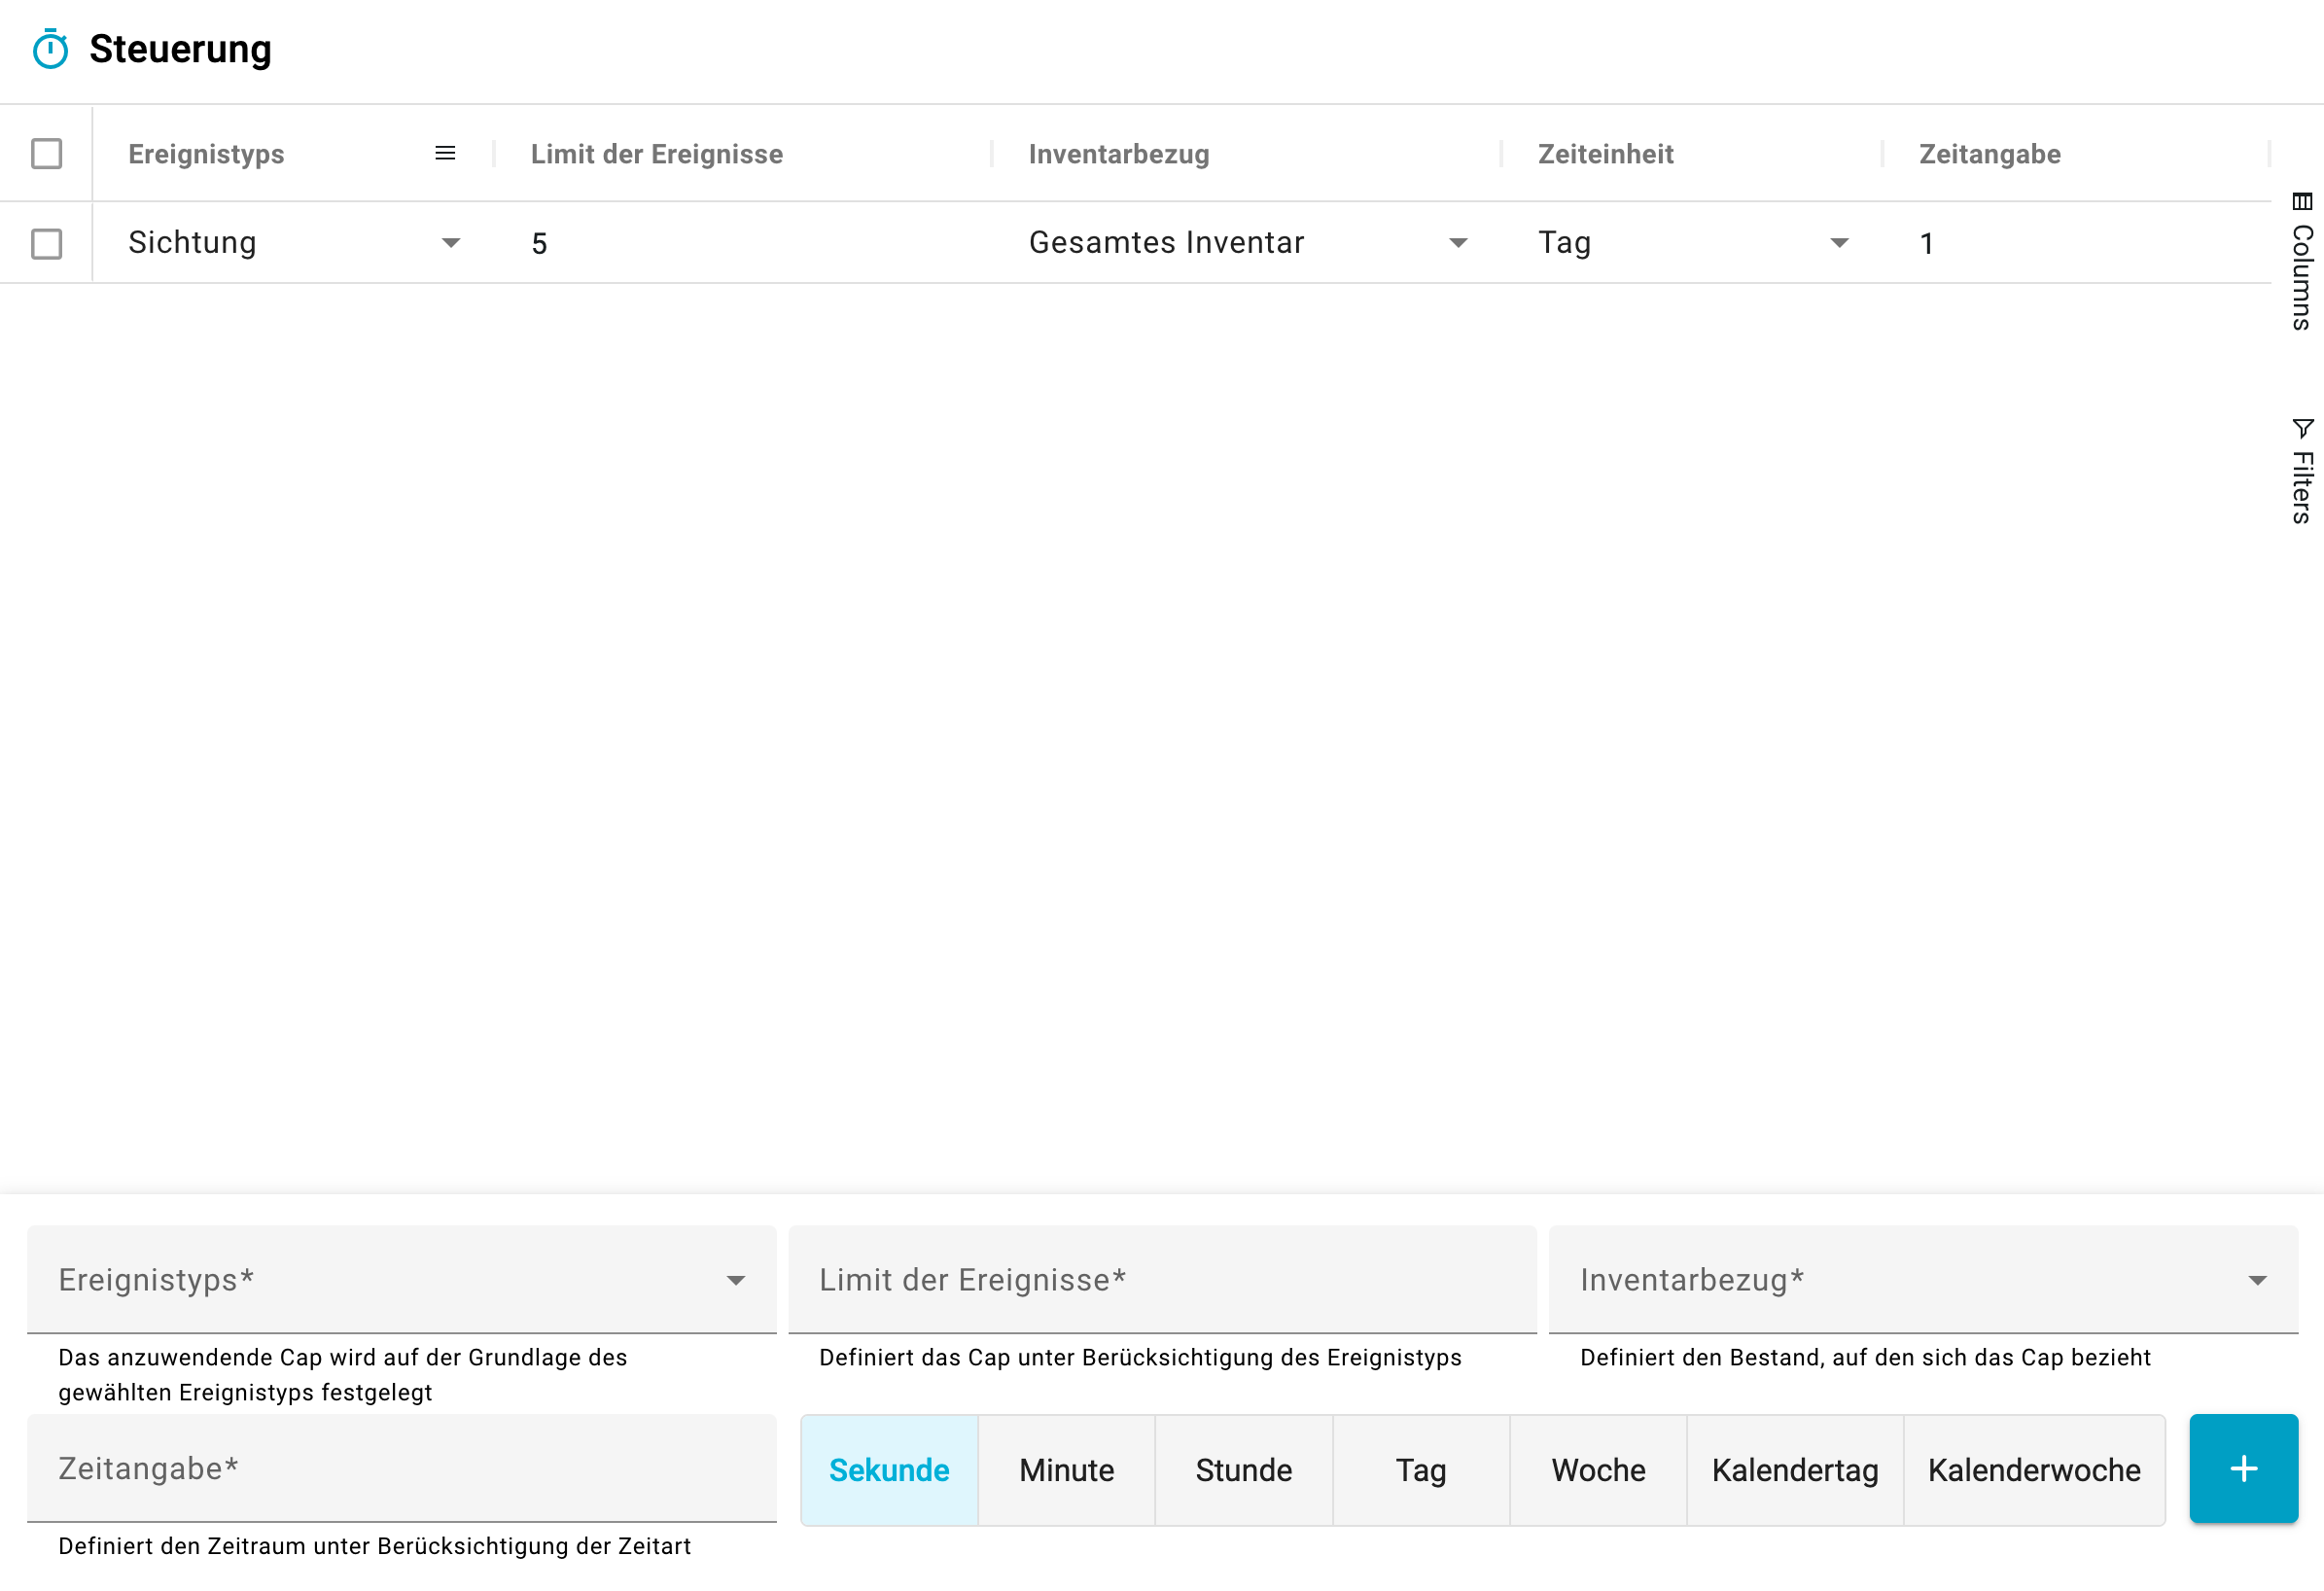Choose Kalenderwoche as time unit
The image size is (2324, 1591).
[2034, 1470]
